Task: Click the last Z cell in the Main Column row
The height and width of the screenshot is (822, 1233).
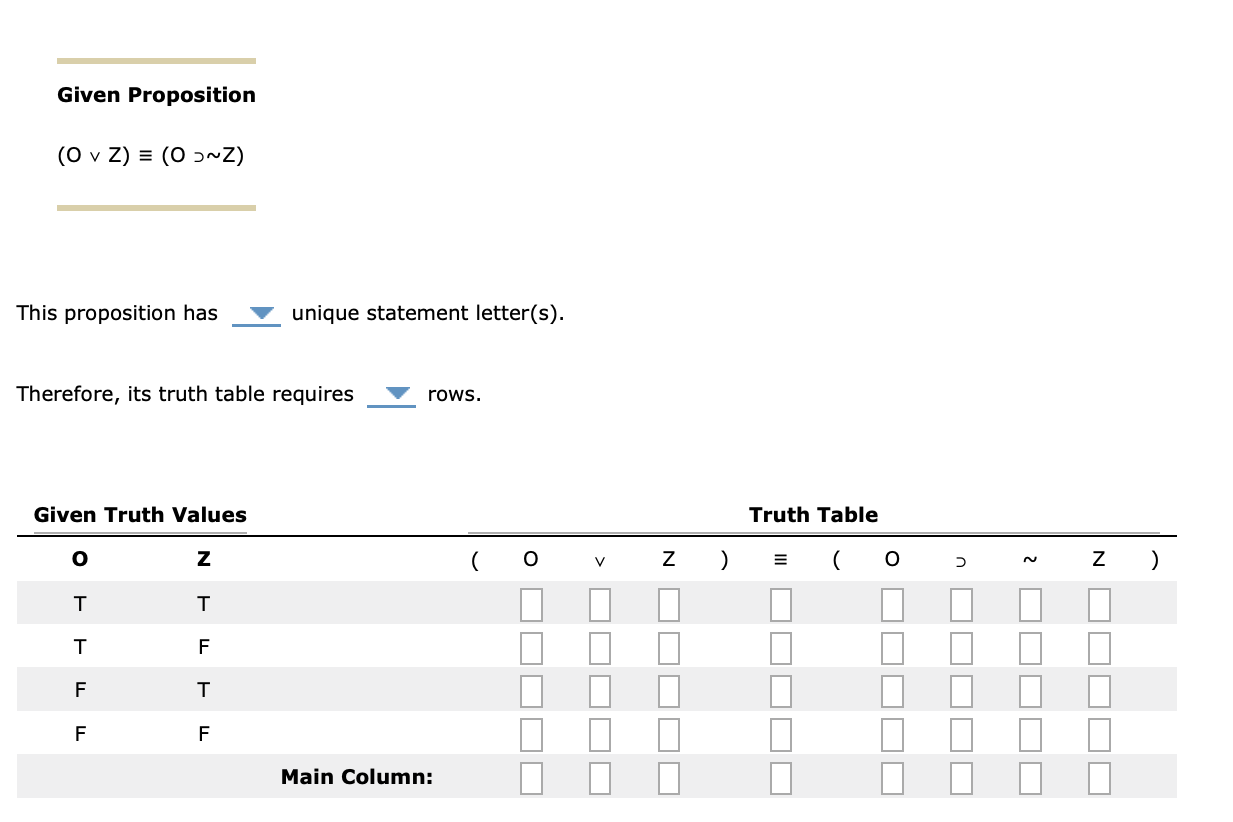Action: [x=1098, y=777]
